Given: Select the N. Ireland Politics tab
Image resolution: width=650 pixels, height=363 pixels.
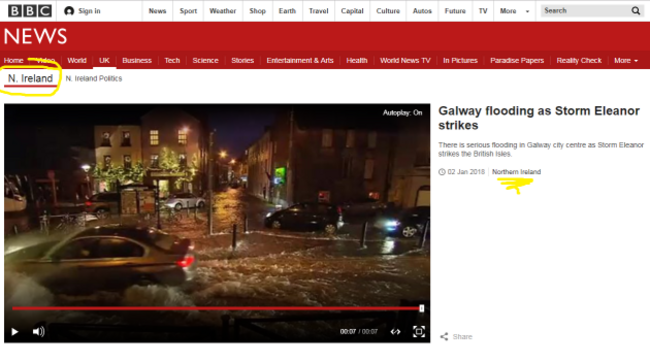Looking at the screenshot, I should point(94,78).
